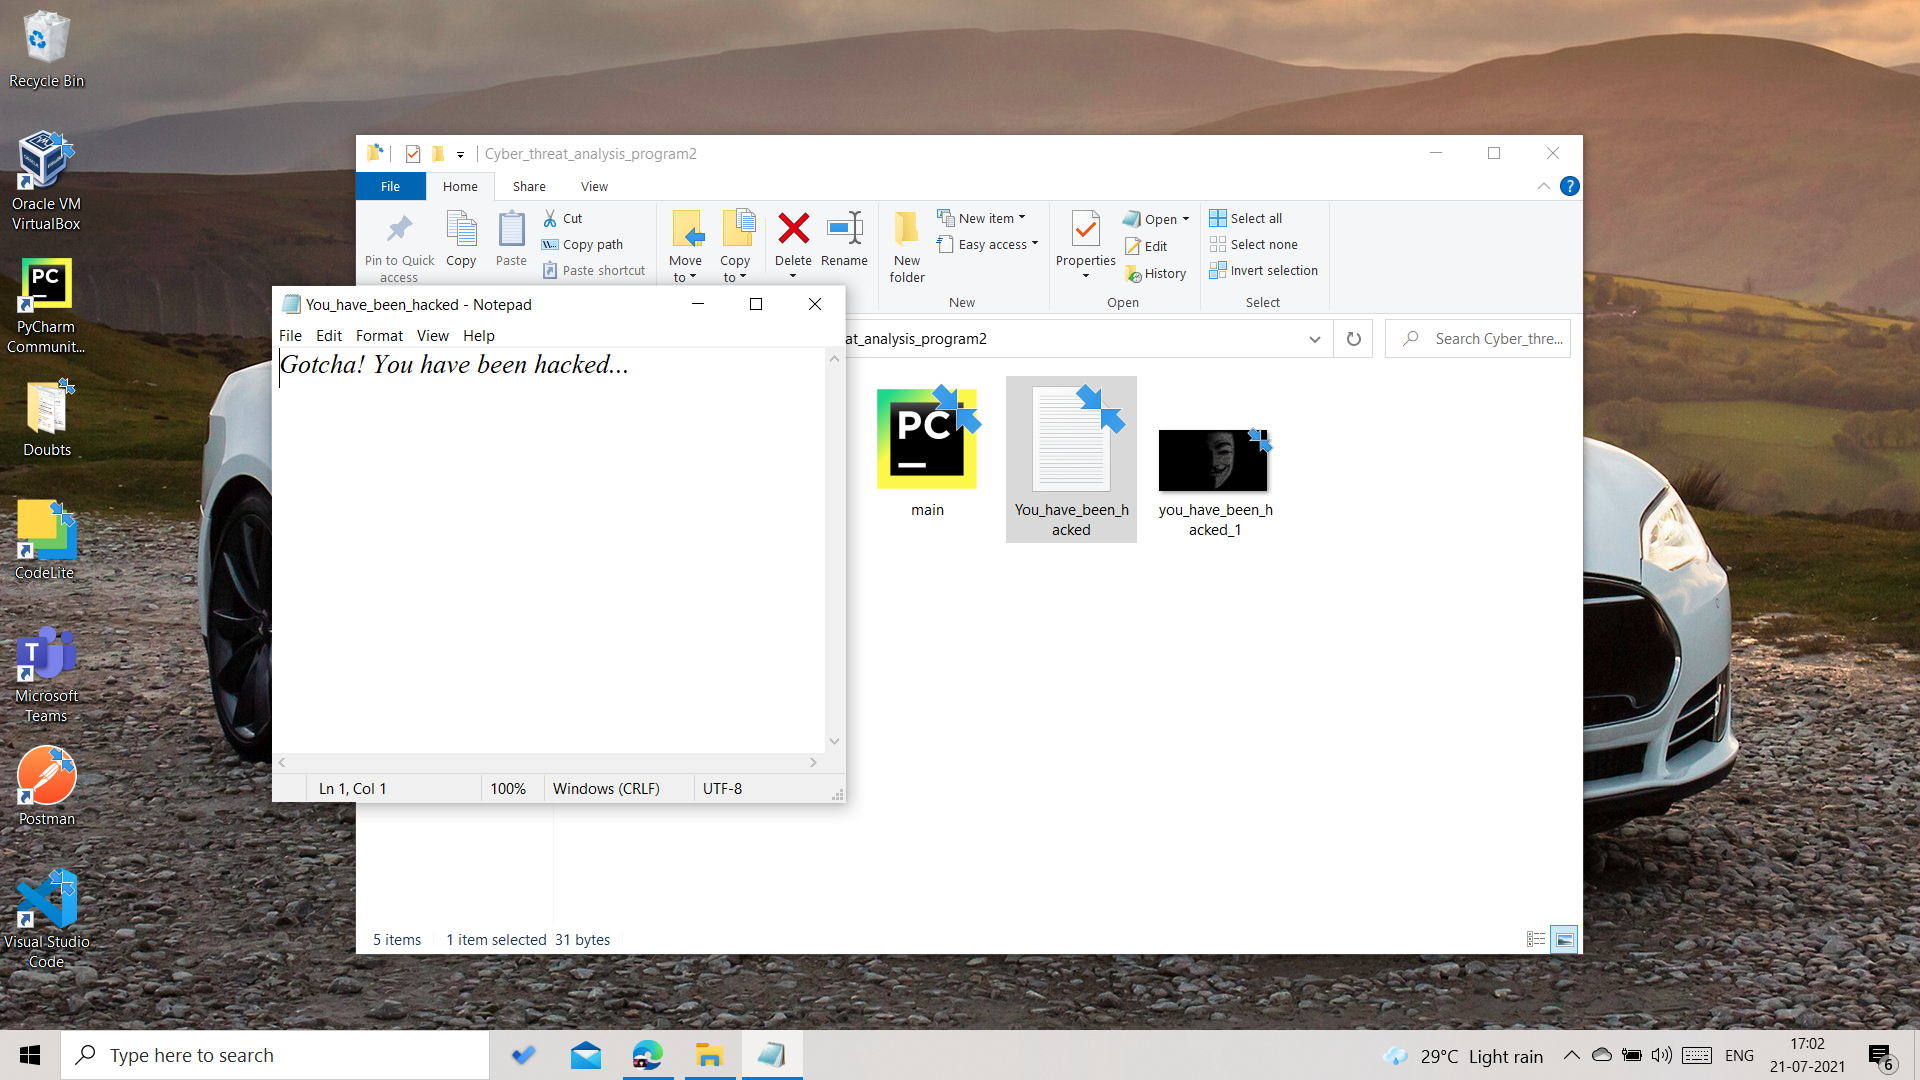Click the red Delete icon in ribbon
The width and height of the screenshot is (1920, 1080).
click(793, 230)
